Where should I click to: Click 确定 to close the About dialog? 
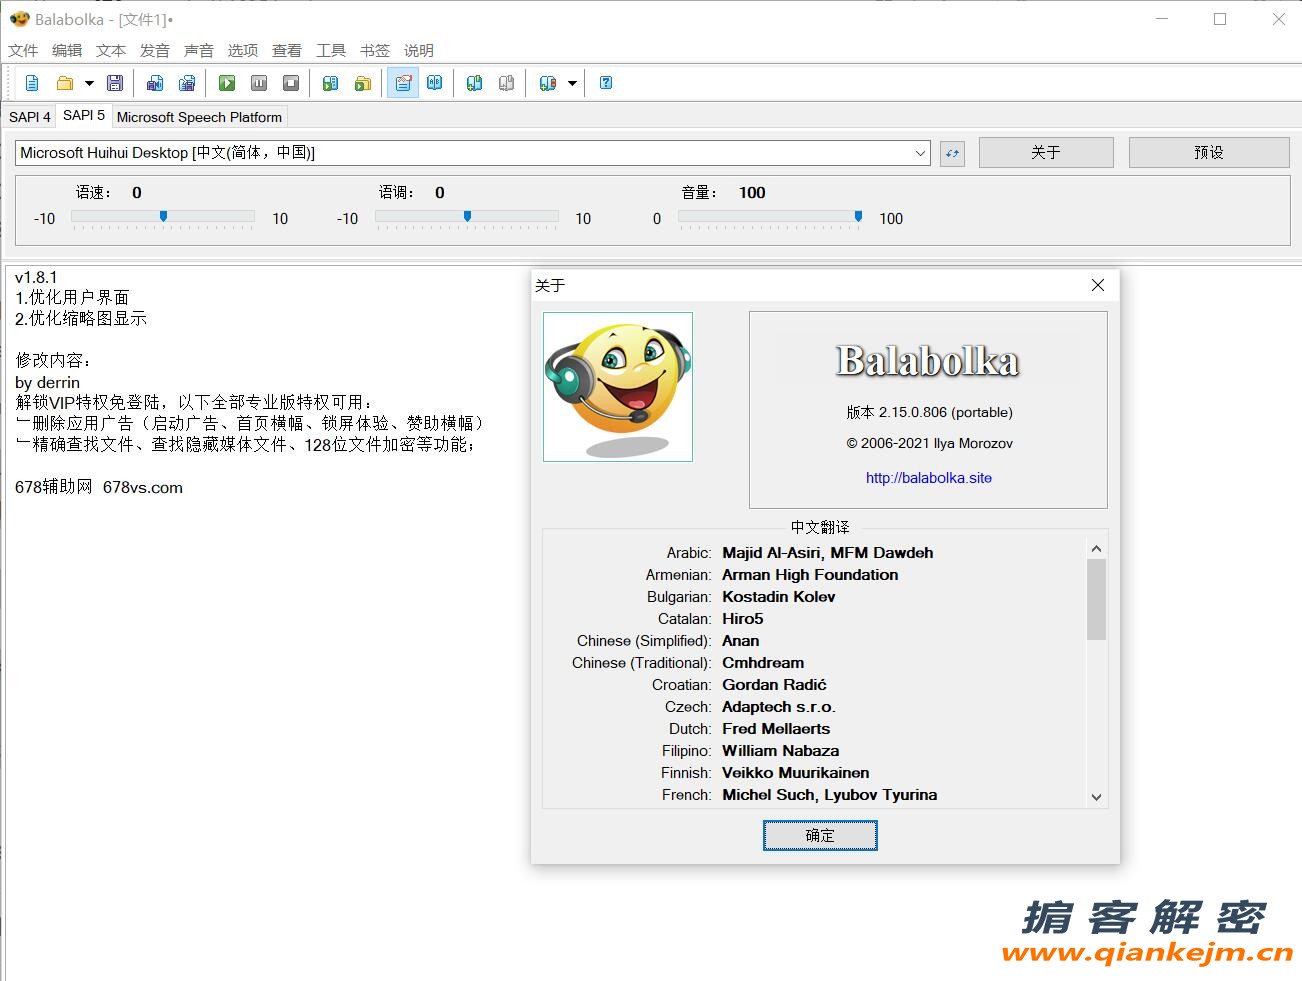(x=820, y=835)
